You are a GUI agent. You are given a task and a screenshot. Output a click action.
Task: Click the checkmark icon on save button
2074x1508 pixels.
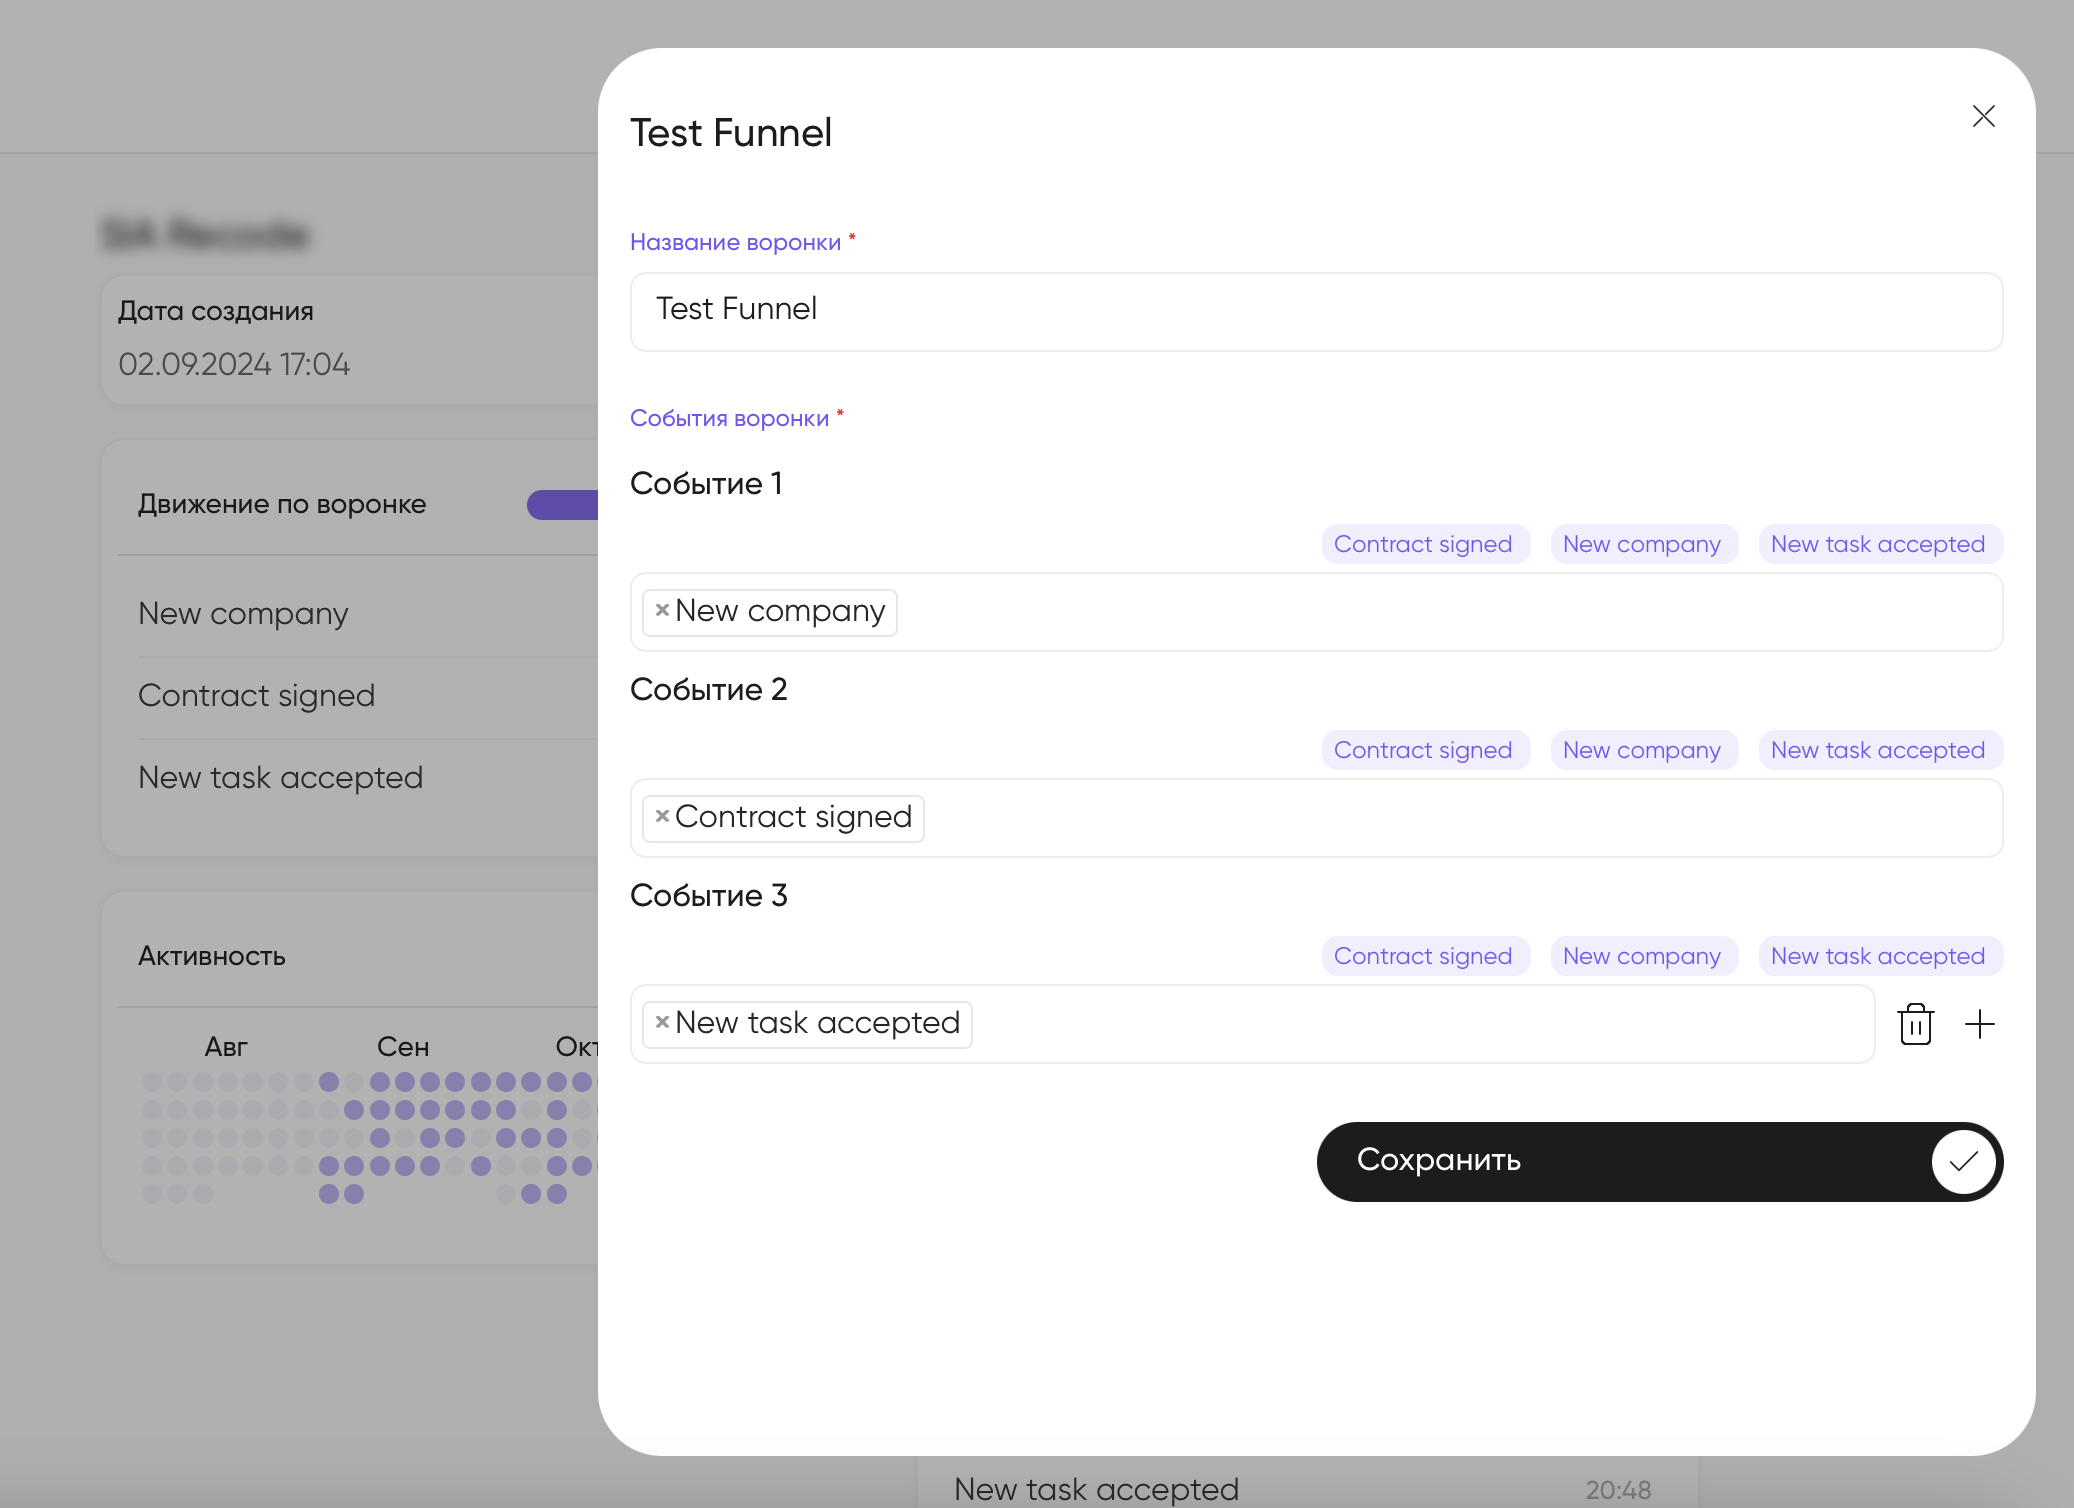pyautogui.click(x=1963, y=1161)
